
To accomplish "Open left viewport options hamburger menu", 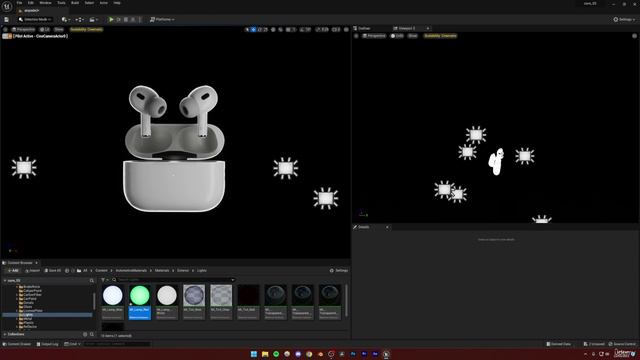I will 5,29.
